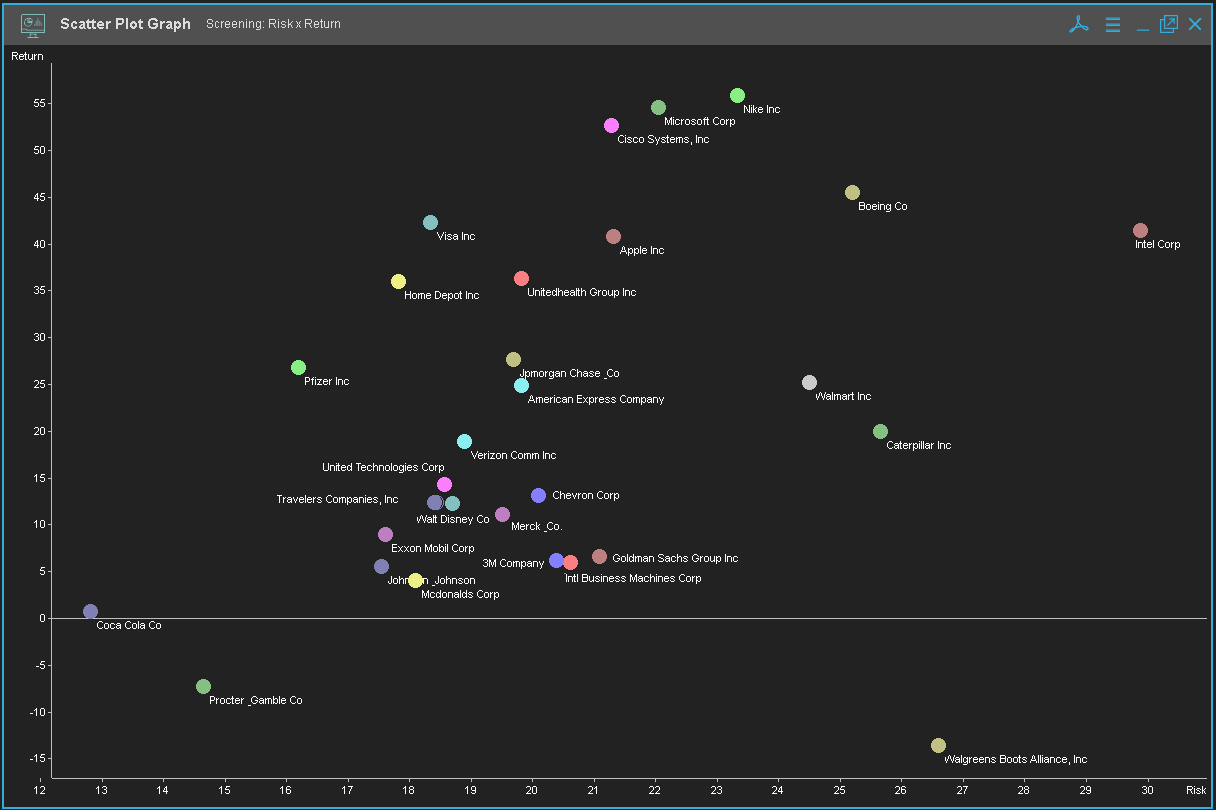This screenshot has height=810, width=1216.
Task: Select the Cisco Systems data point
Action: [x=611, y=125]
